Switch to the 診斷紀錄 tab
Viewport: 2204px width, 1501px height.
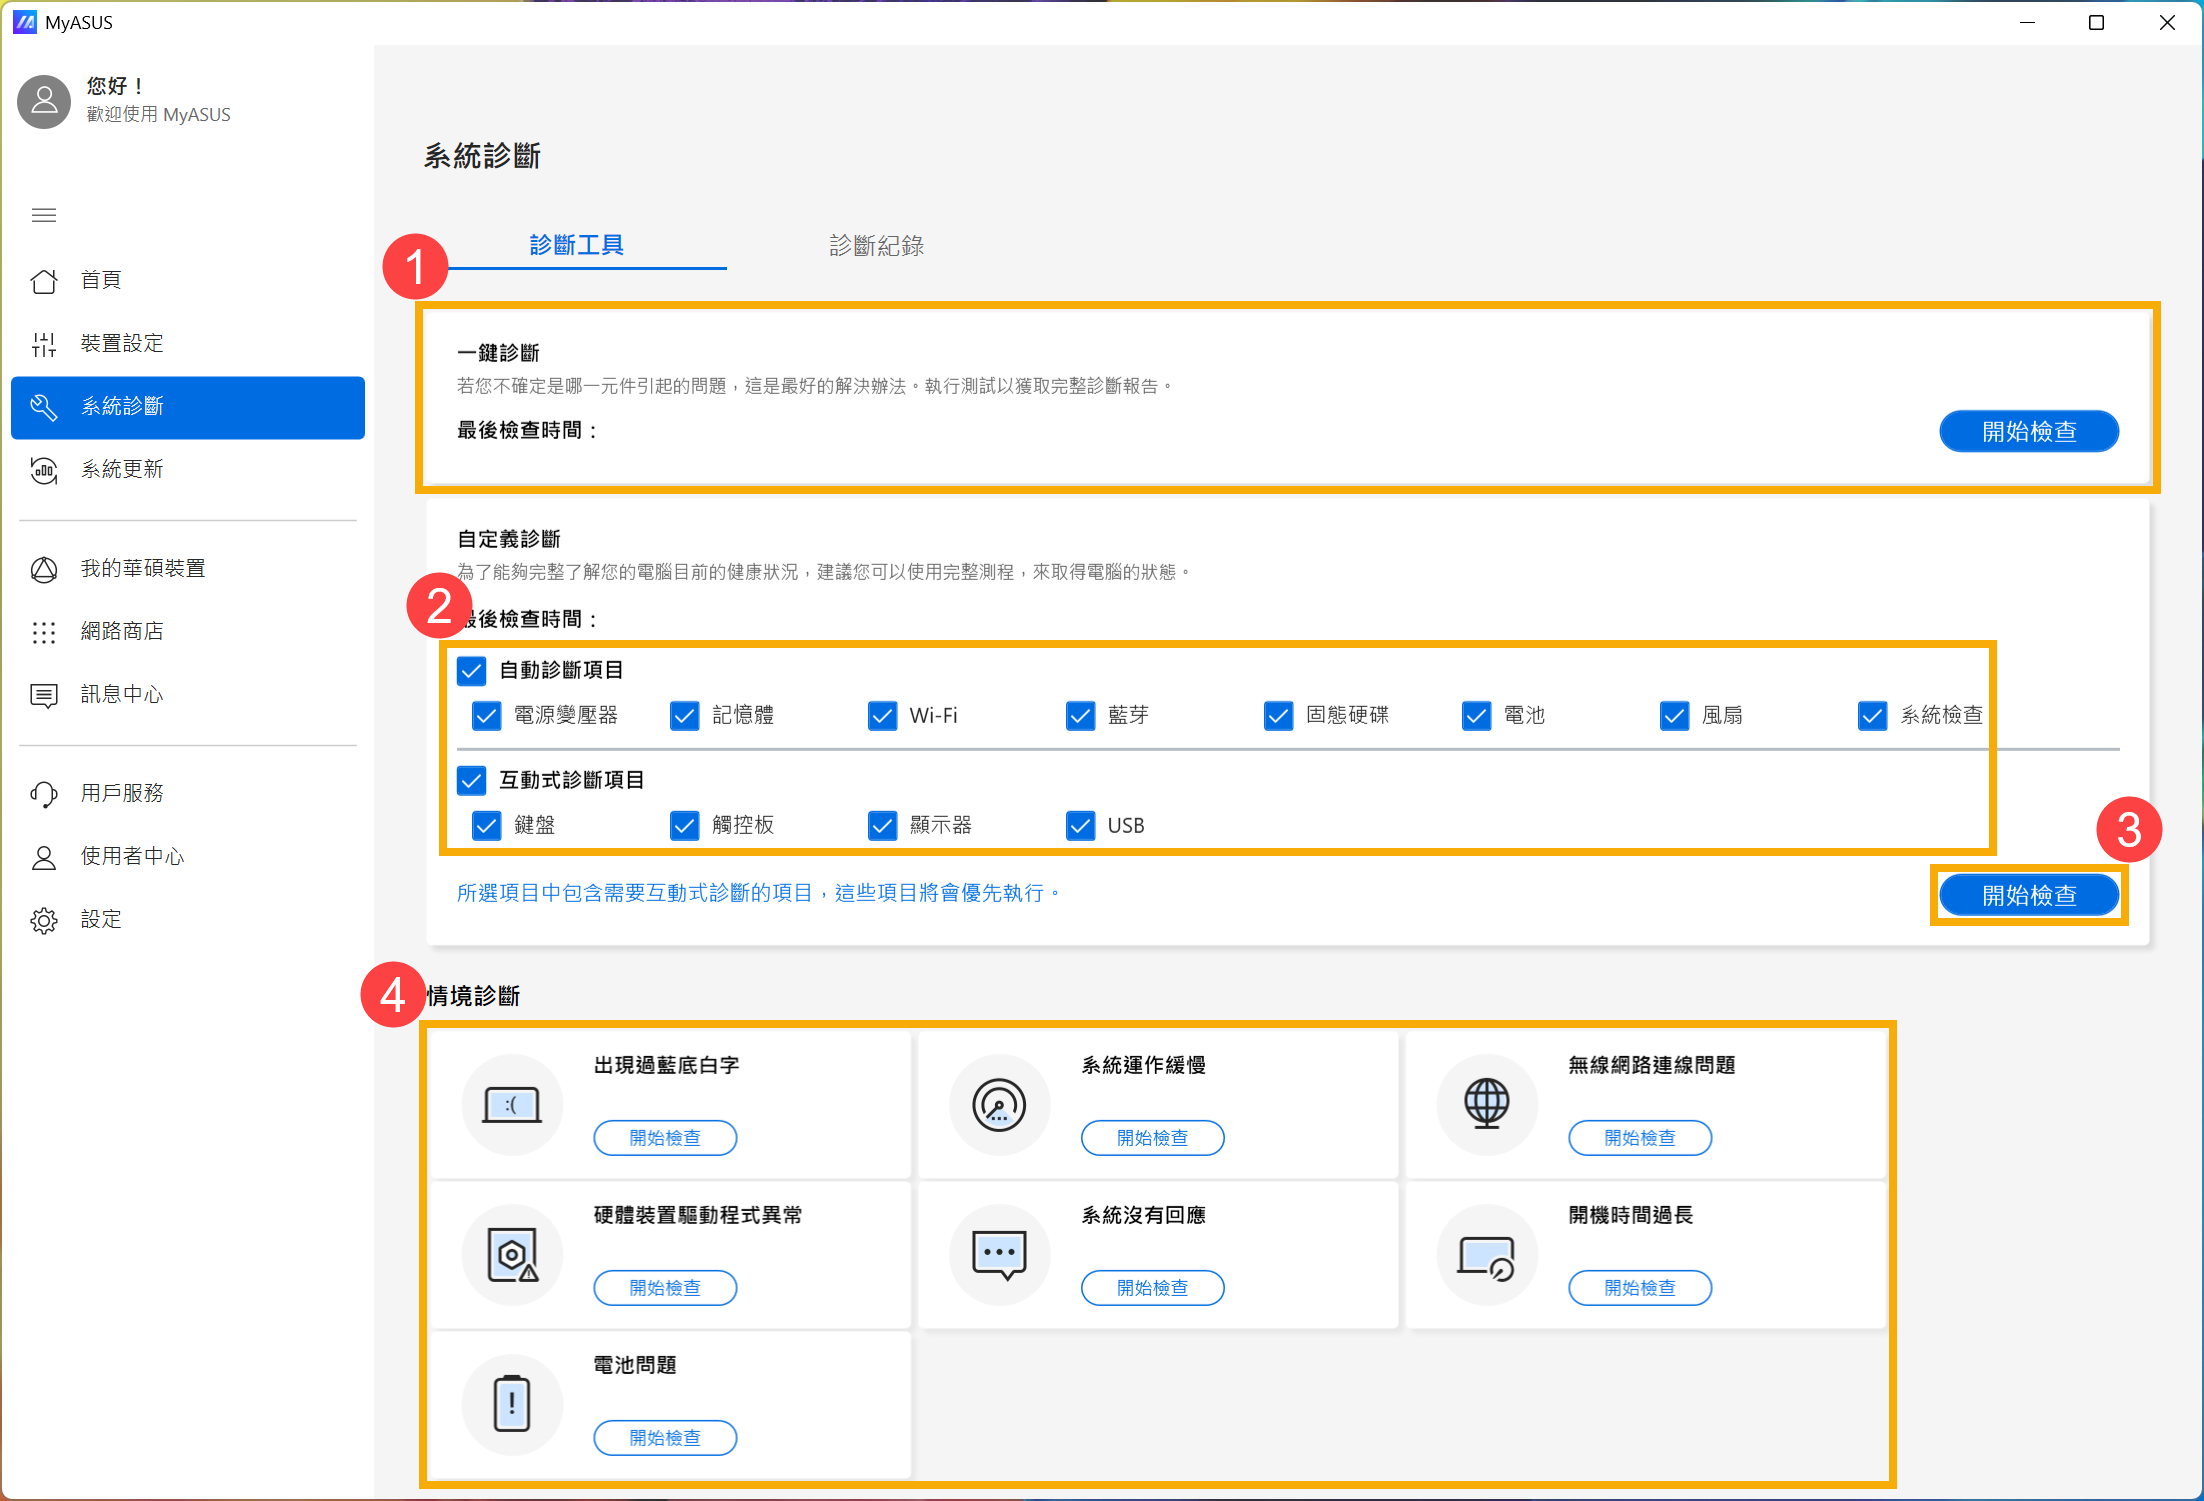click(x=876, y=246)
